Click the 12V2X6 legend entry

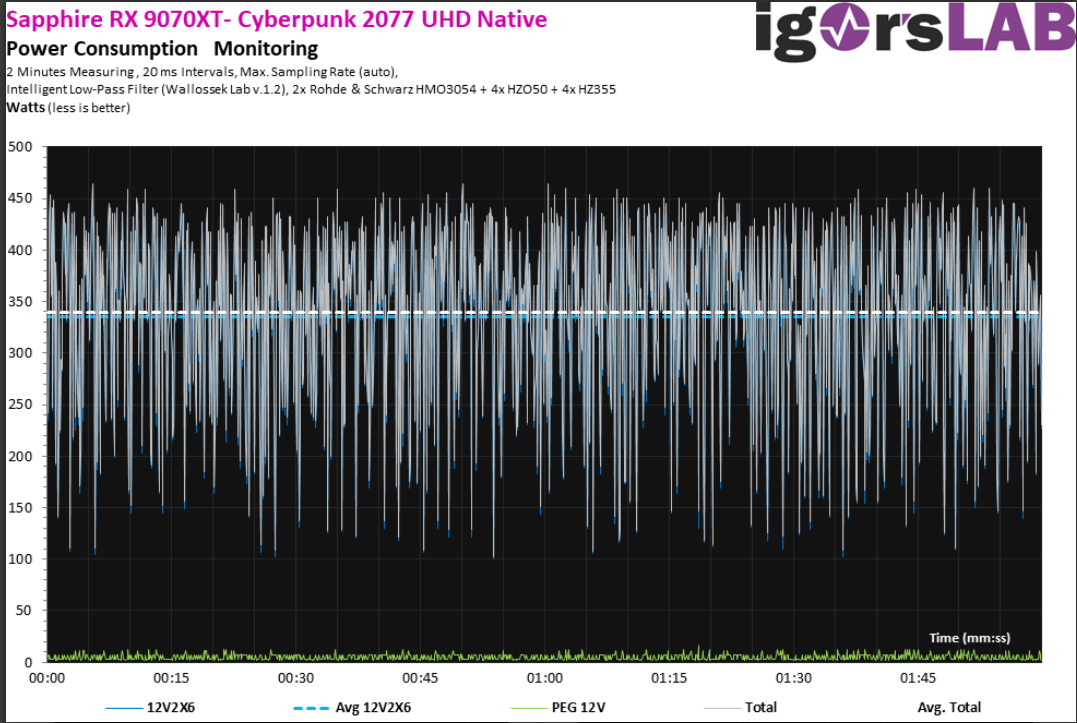pyautogui.click(x=150, y=707)
